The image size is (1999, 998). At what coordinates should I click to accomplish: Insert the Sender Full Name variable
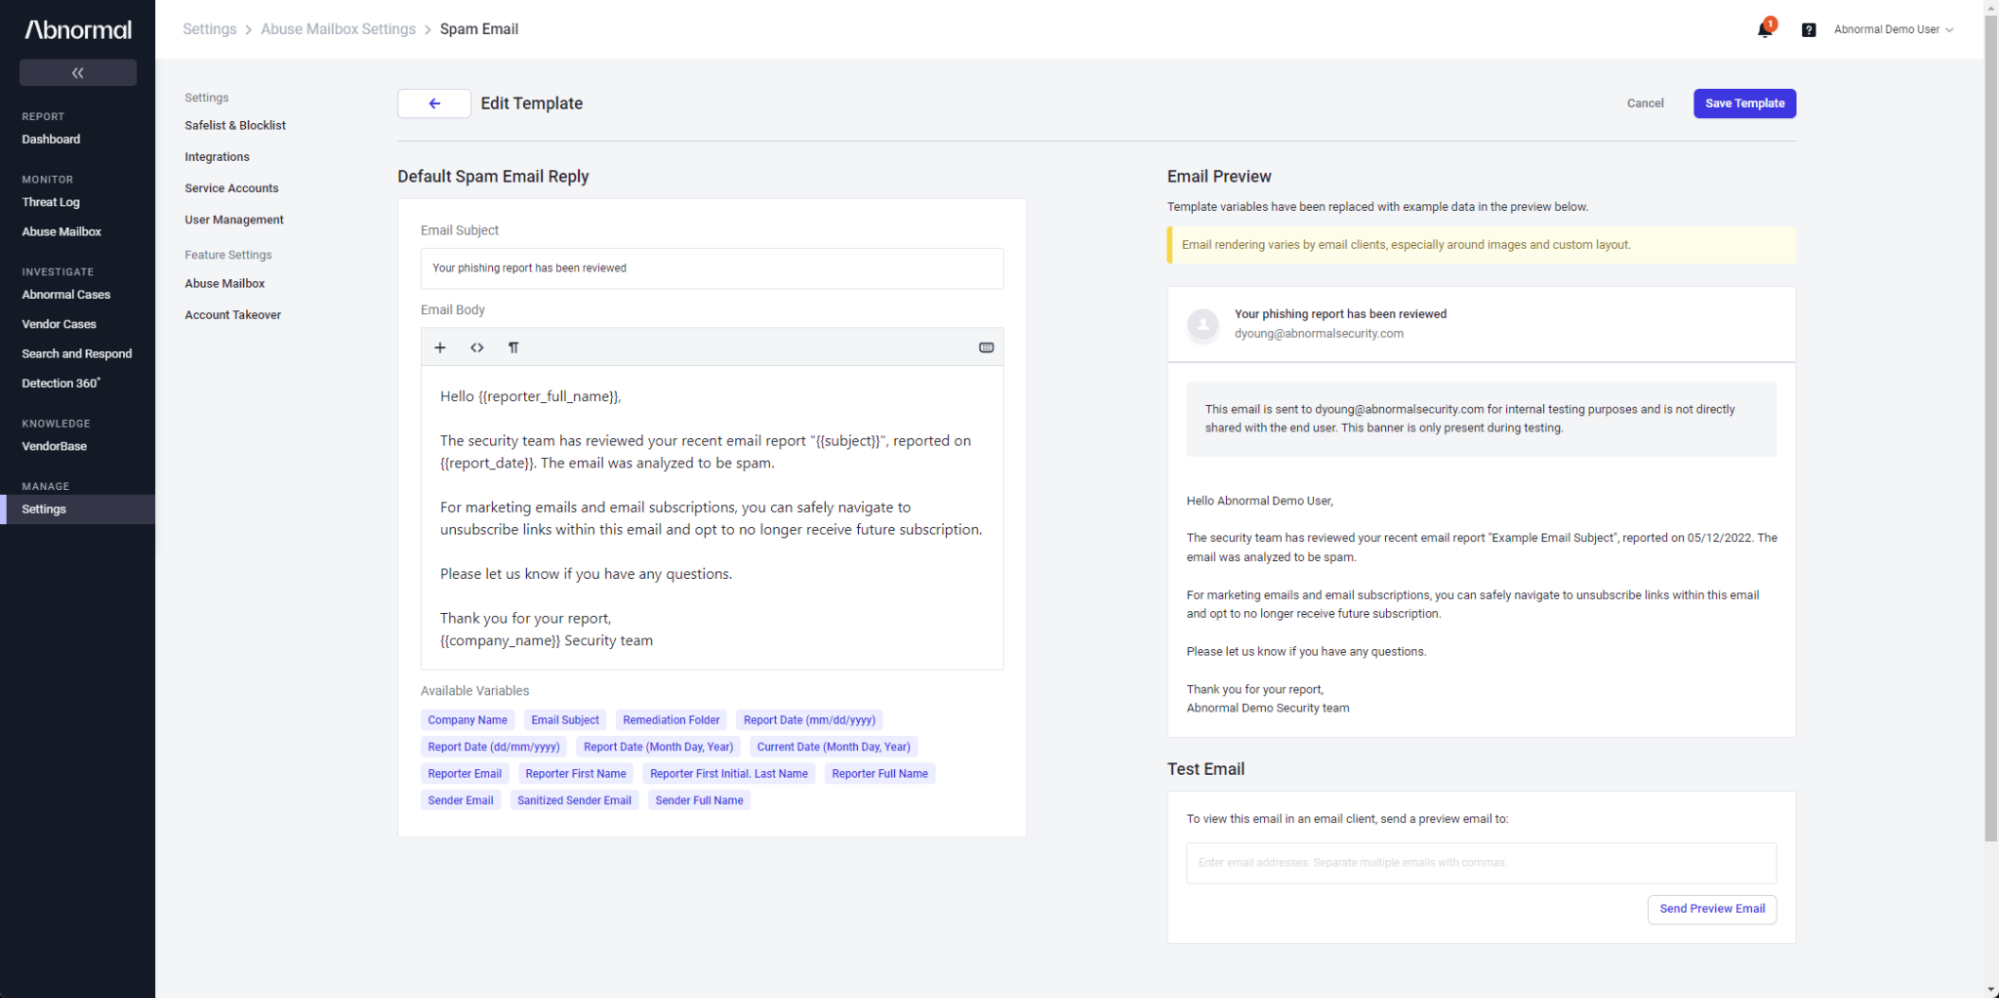tap(699, 801)
